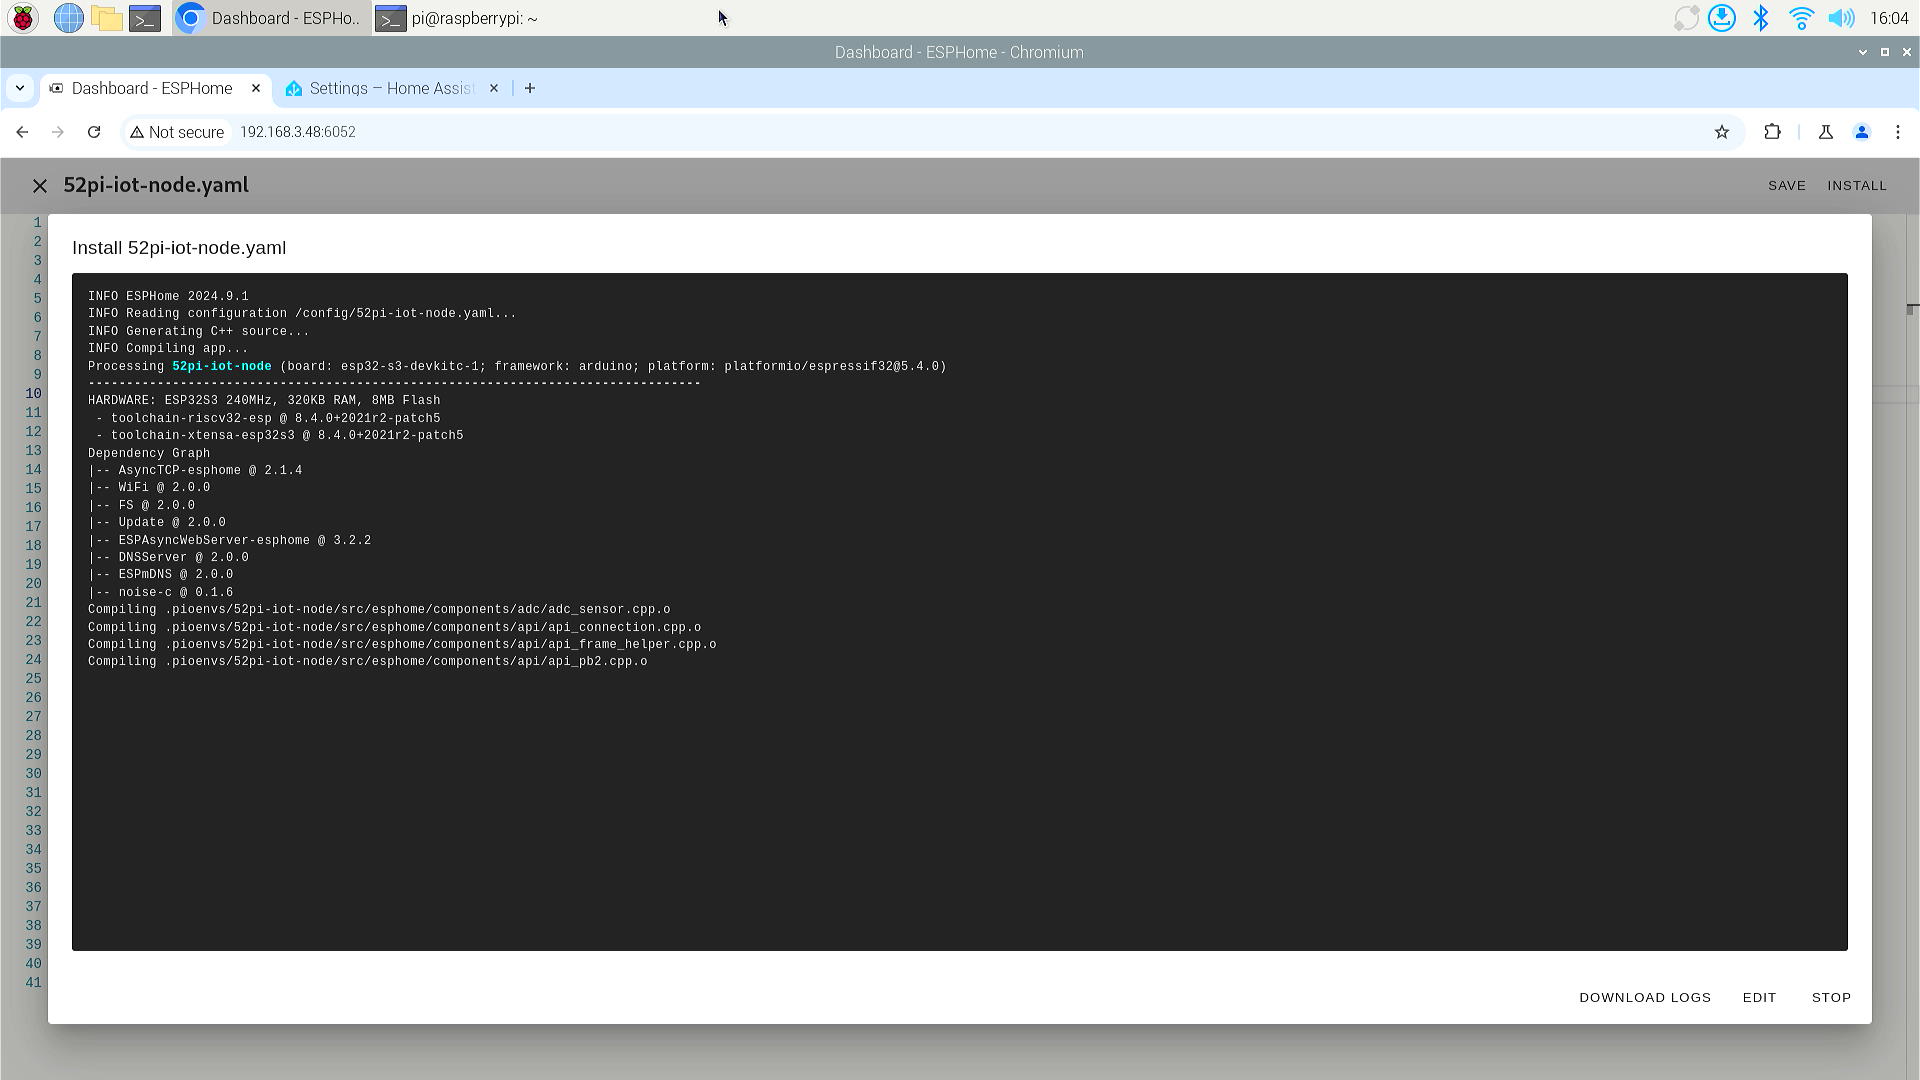This screenshot has height=1080, width=1920.
Task: Open the Extensions puzzle icon
Action: click(1772, 132)
